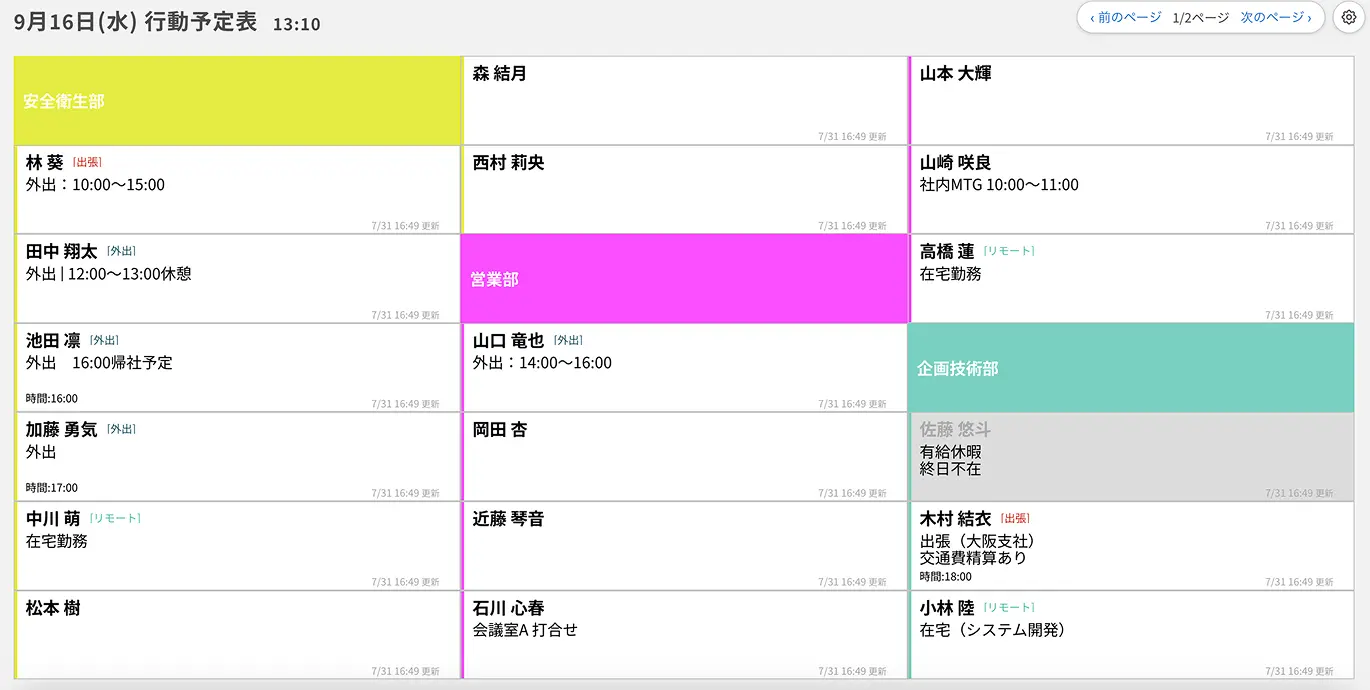Open 加藤 勇気 name
Viewport: 1370px width, 690px height.
click(61, 430)
